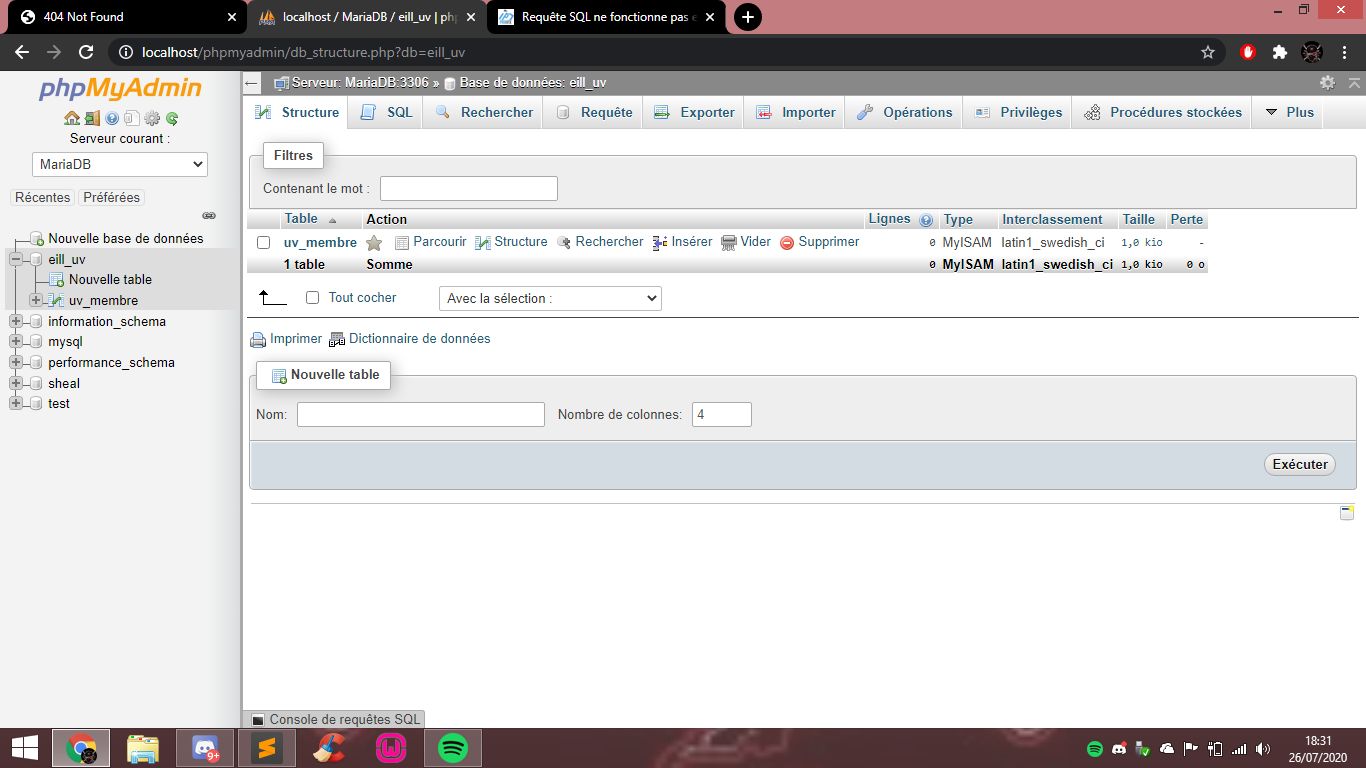Click the home icon in phpMyAdmin sidebar
Viewport: 1366px width, 768px height.
tap(71, 118)
